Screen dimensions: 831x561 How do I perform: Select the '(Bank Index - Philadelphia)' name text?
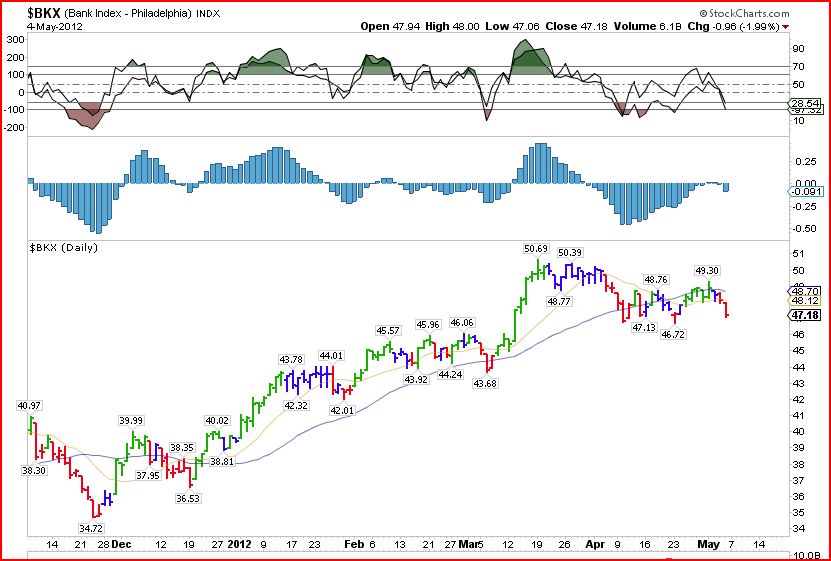pyautogui.click(x=128, y=13)
